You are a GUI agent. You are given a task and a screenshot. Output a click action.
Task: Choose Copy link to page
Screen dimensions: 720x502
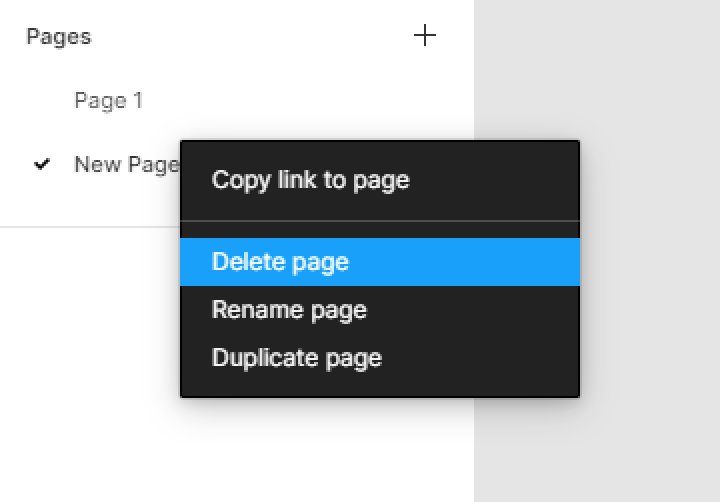(x=311, y=180)
